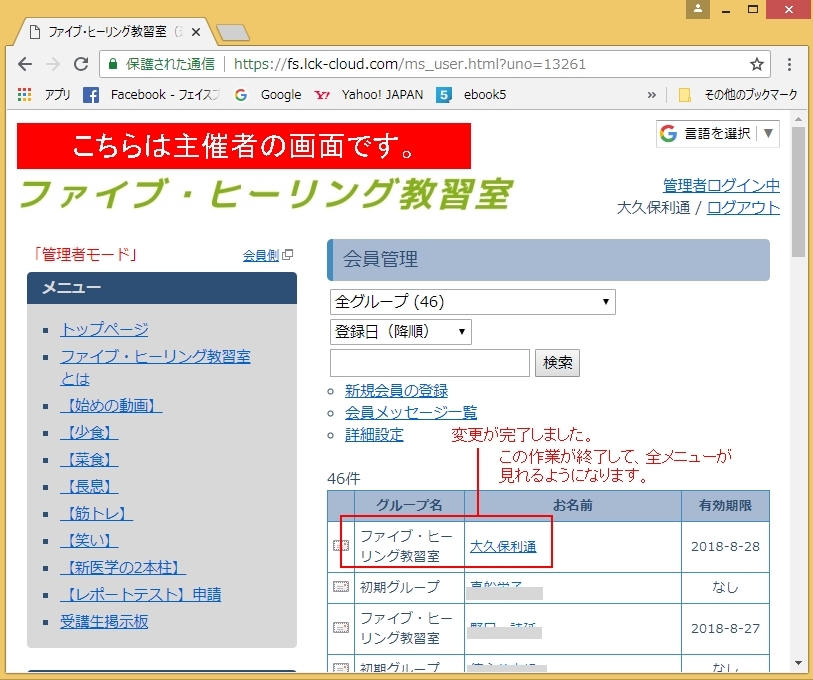This screenshot has width=813, height=680.
Task: Expand the 全グループ (46) dropdown
Action: point(472,301)
